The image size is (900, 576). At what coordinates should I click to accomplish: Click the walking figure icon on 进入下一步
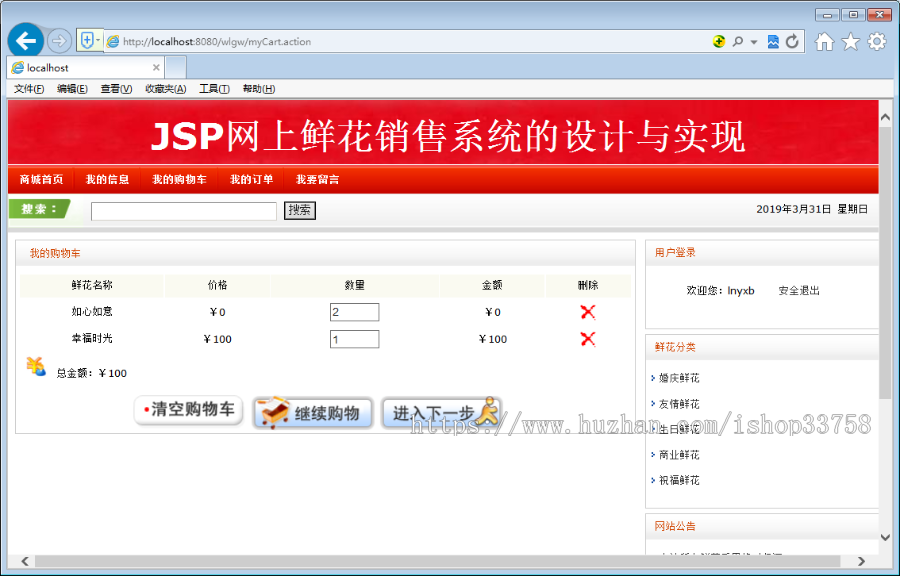487,412
